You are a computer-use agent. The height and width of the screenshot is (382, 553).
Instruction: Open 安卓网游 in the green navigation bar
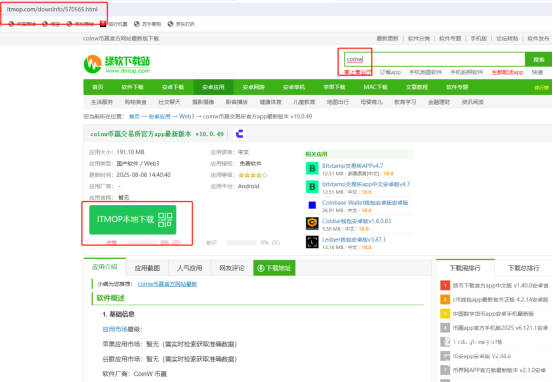click(253, 87)
